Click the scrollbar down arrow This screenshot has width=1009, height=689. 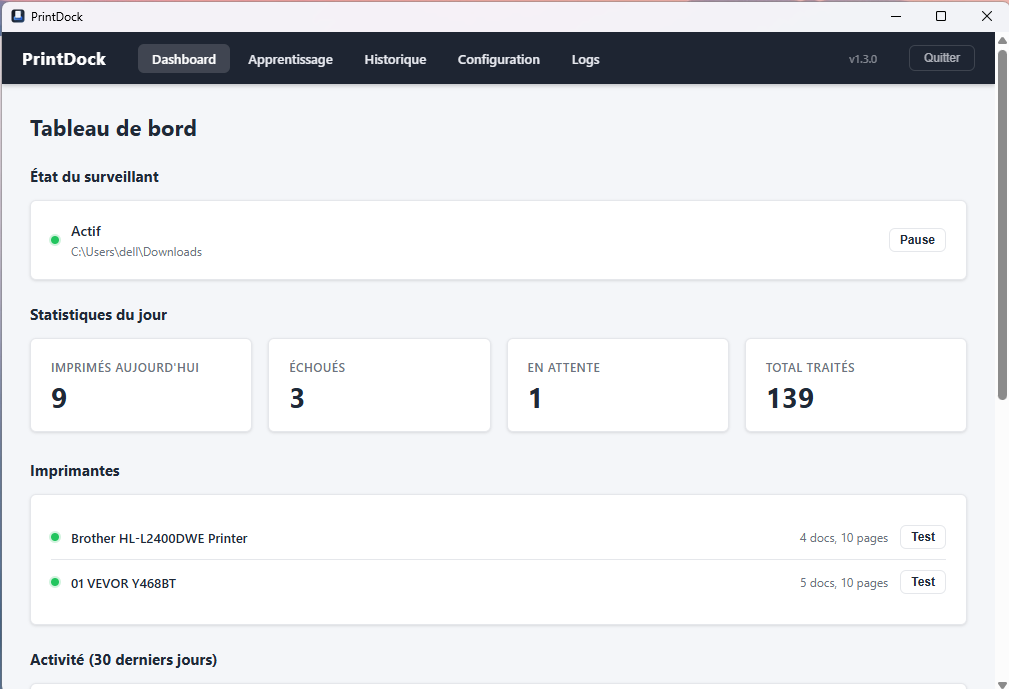point(1002,681)
